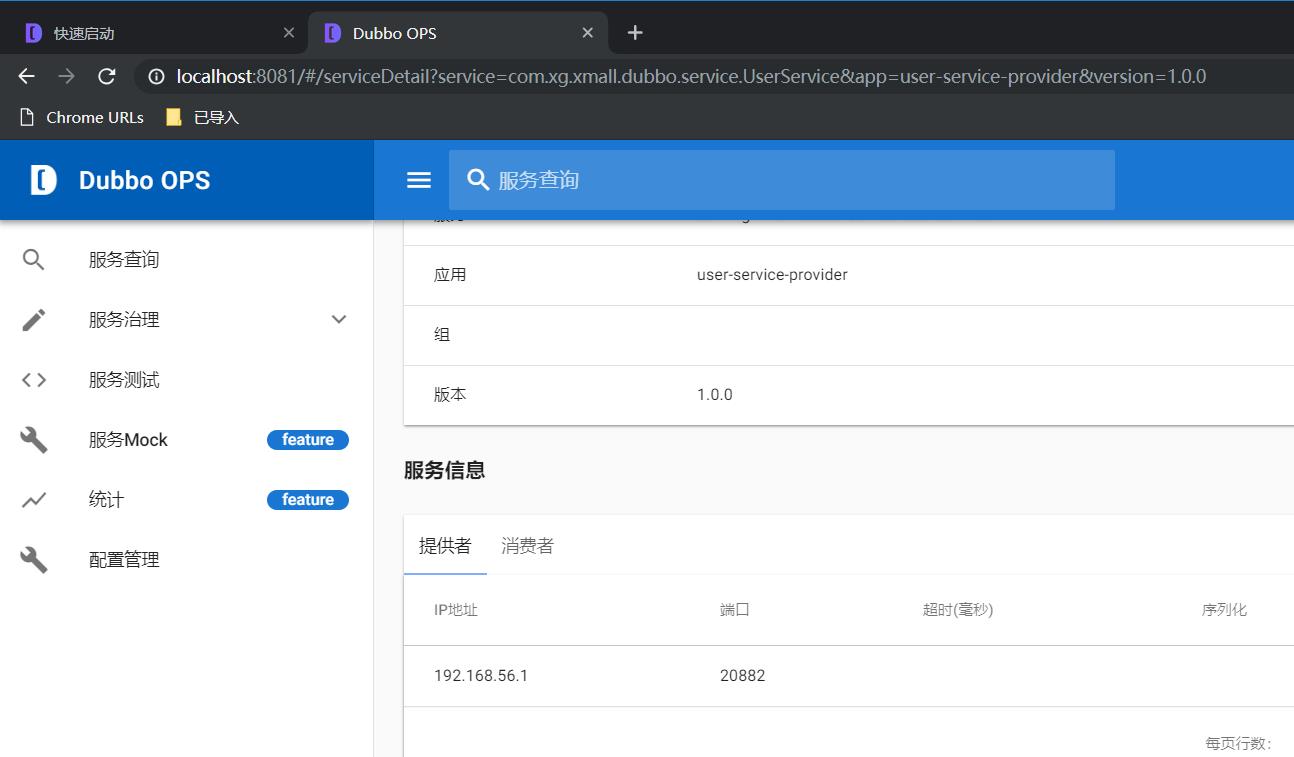Click the browser address bar URL
1294x757 pixels.
pos(691,76)
